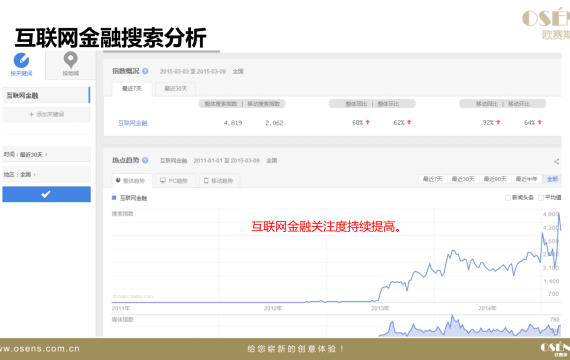
Task: Click the 4,819 overall search index value
Action: pyautogui.click(x=233, y=123)
